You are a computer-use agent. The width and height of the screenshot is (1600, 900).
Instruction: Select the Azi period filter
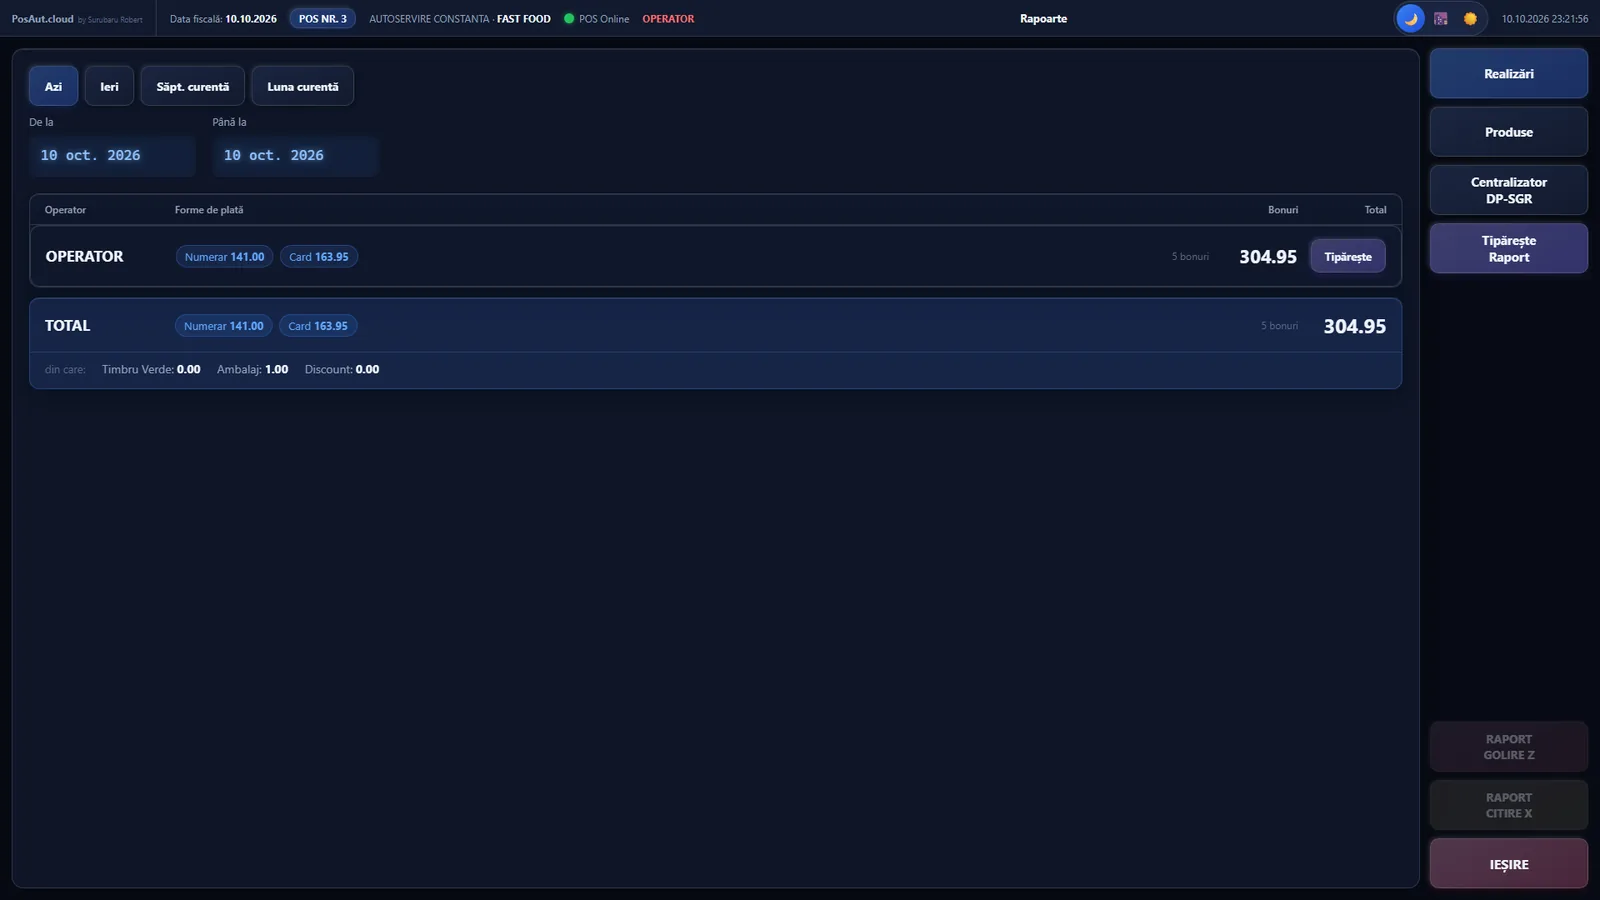tap(53, 86)
